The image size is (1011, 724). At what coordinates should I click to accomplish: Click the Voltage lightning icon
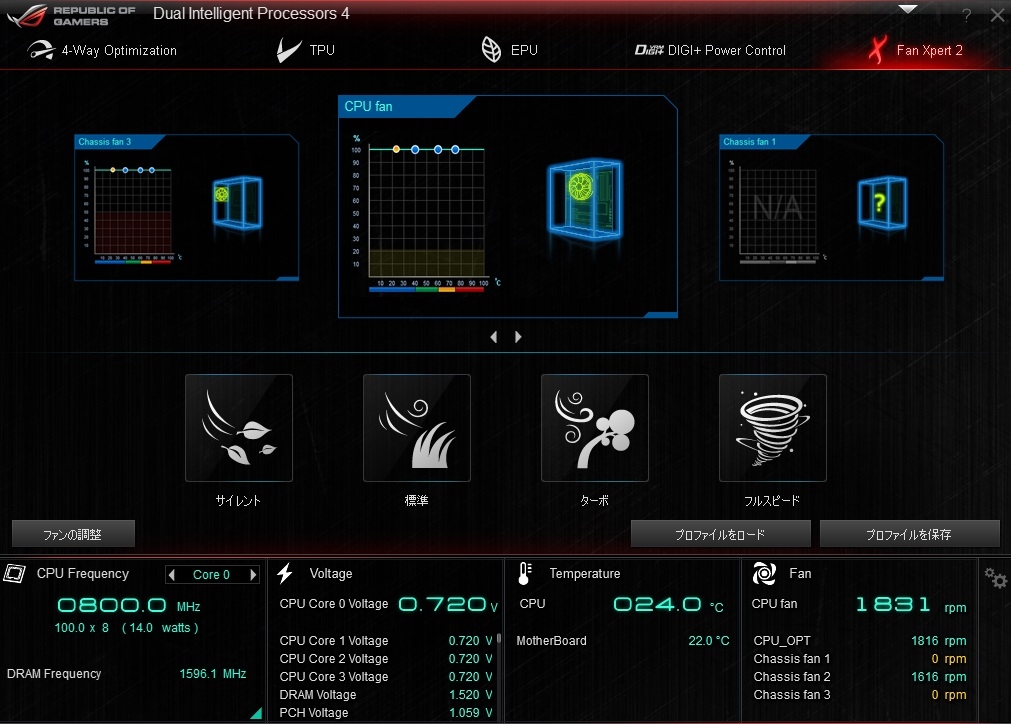point(285,573)
